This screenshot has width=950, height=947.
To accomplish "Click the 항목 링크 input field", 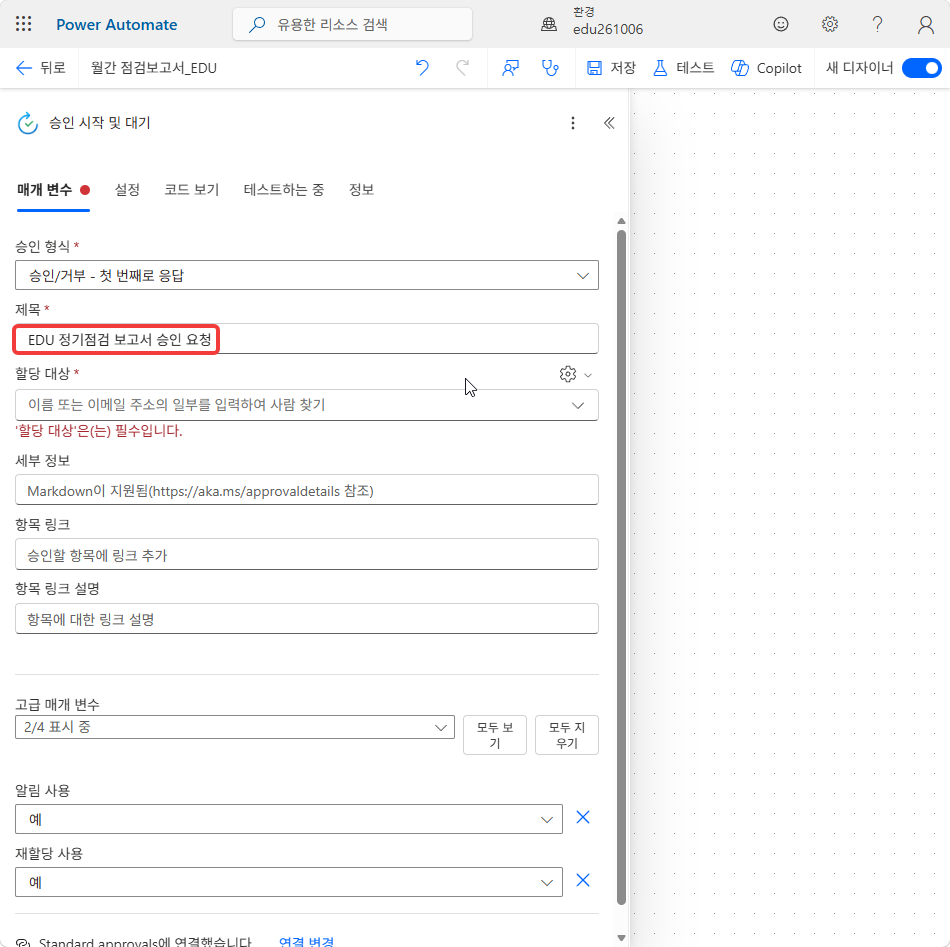I will (x=307, y=554).
